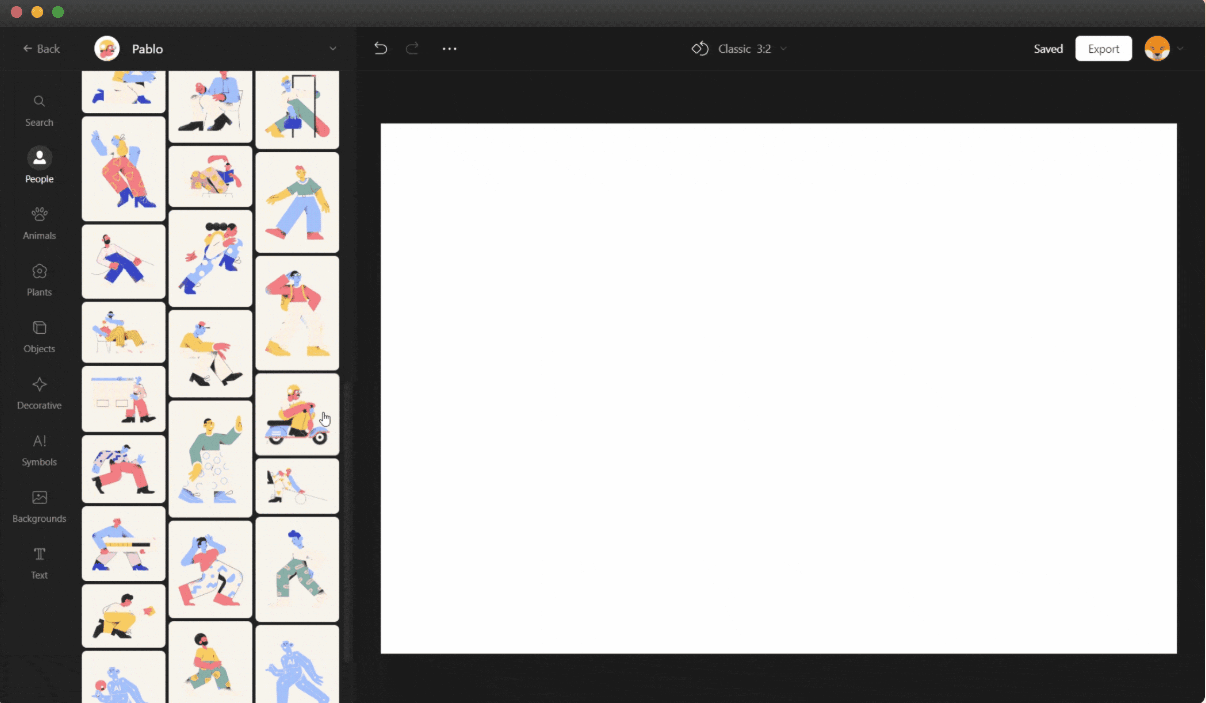Undo the last action

click(380, 48)
